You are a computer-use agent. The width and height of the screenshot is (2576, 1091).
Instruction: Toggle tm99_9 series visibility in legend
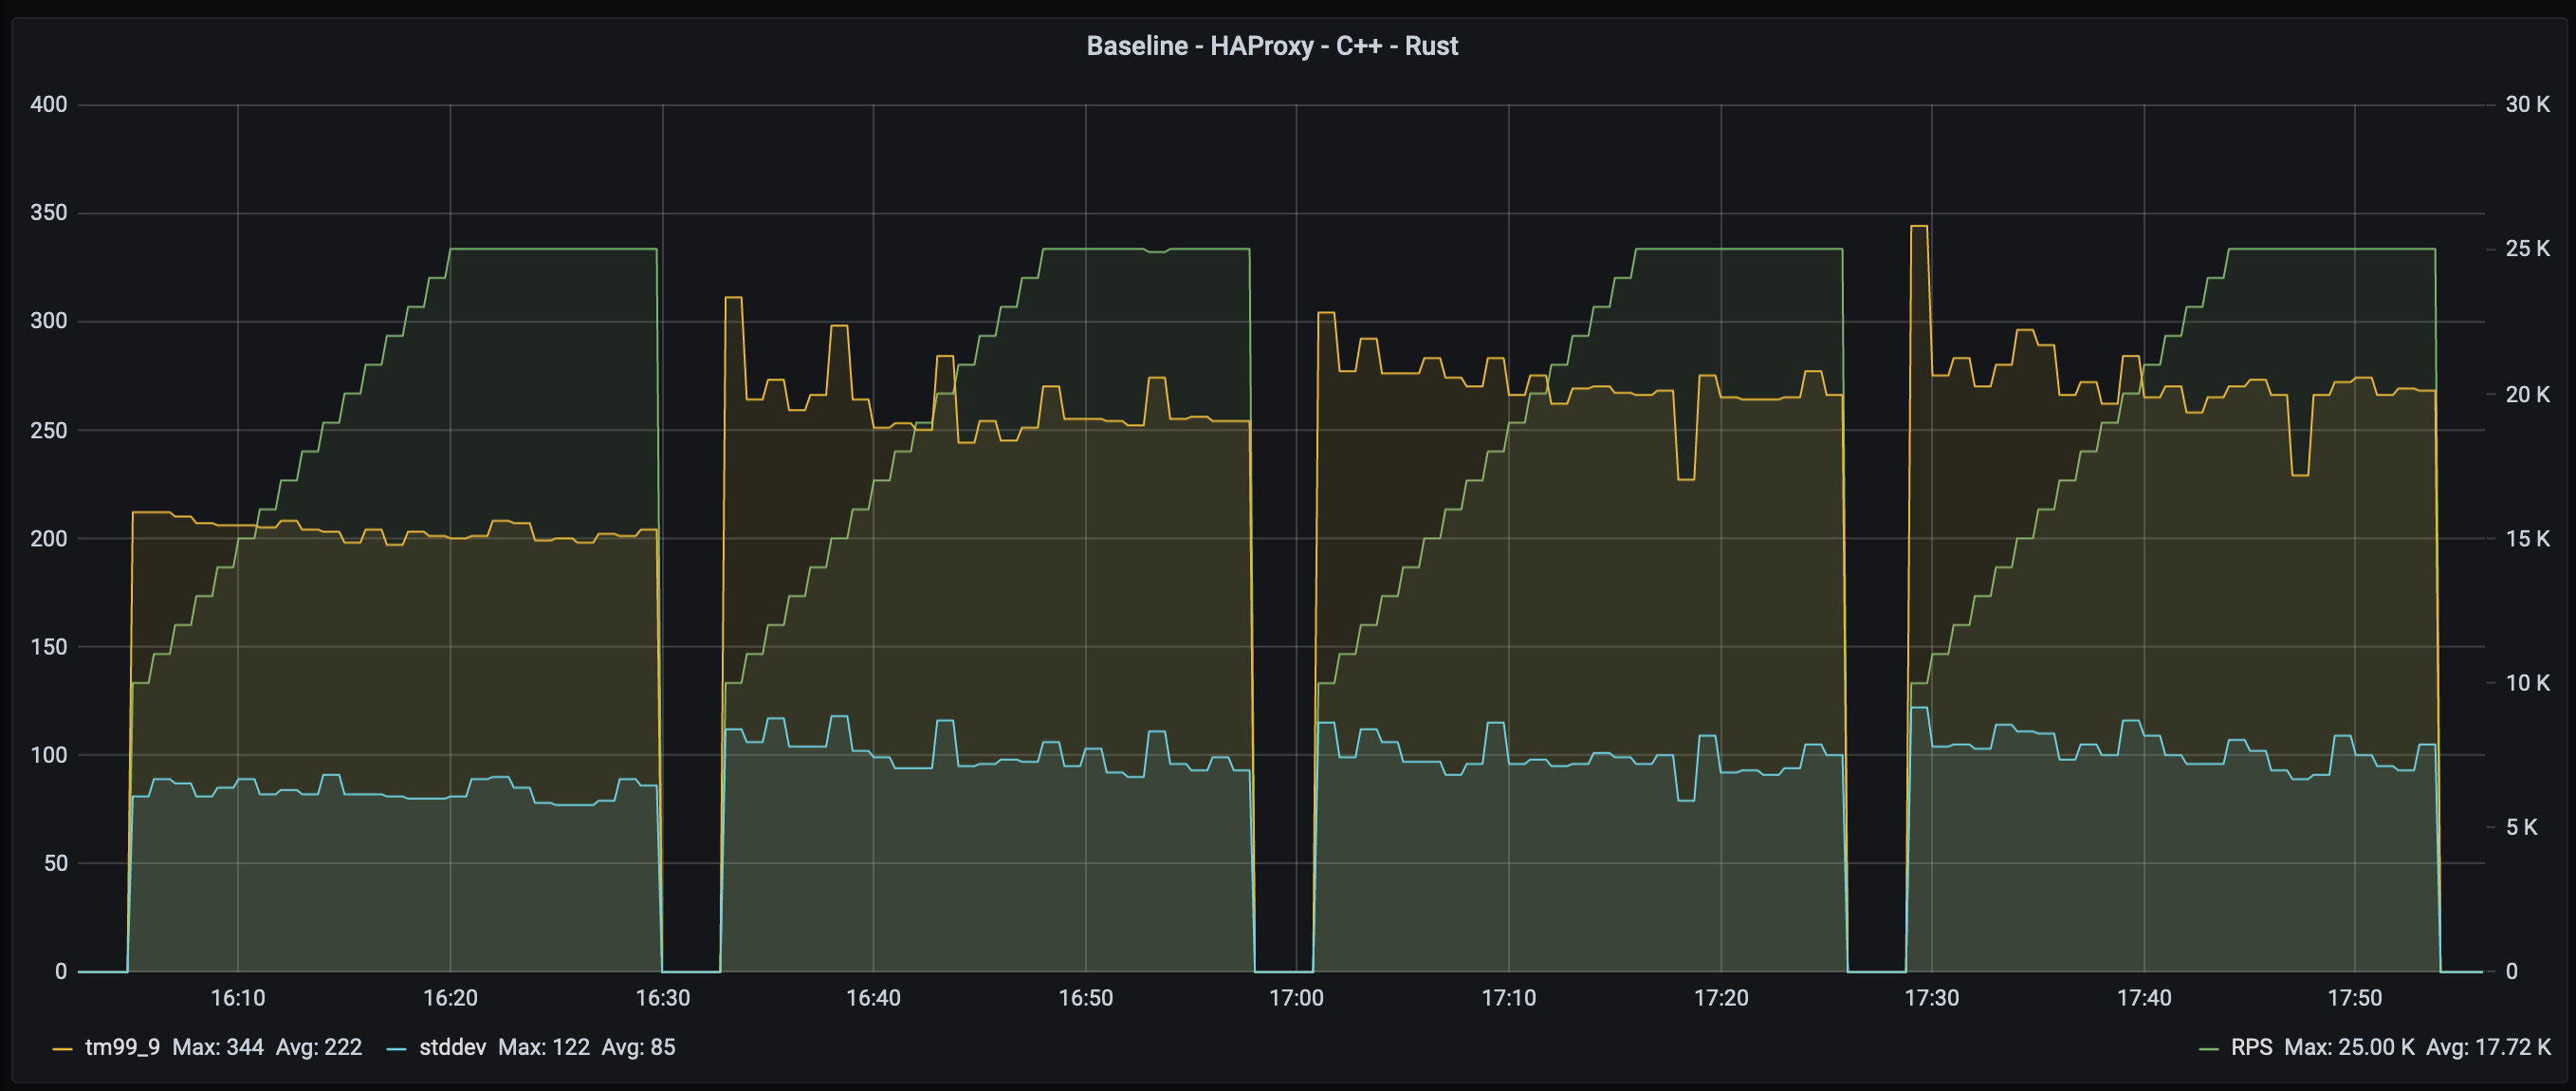(122, 1047)
